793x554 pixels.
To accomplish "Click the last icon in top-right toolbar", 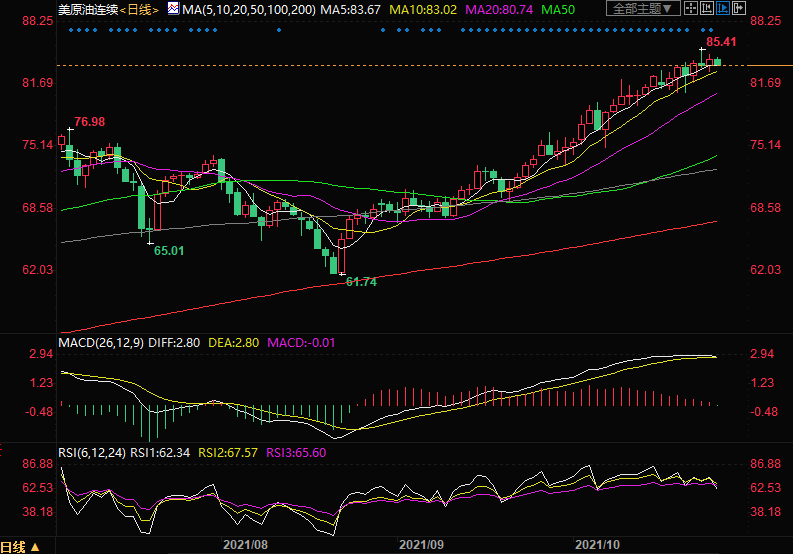I will 741,9.
